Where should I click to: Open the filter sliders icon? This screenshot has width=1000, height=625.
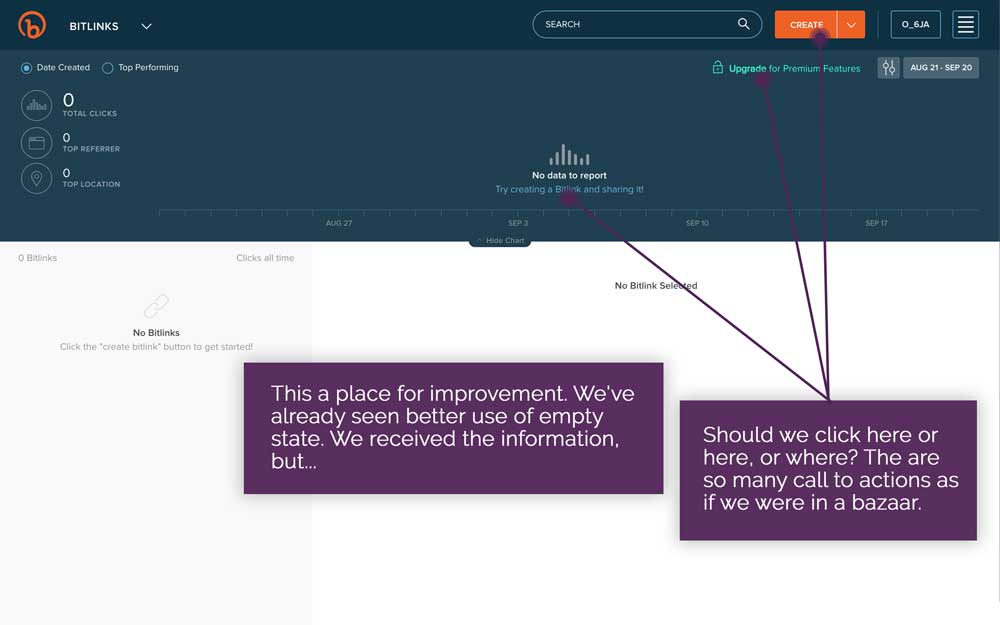(888, 68)
